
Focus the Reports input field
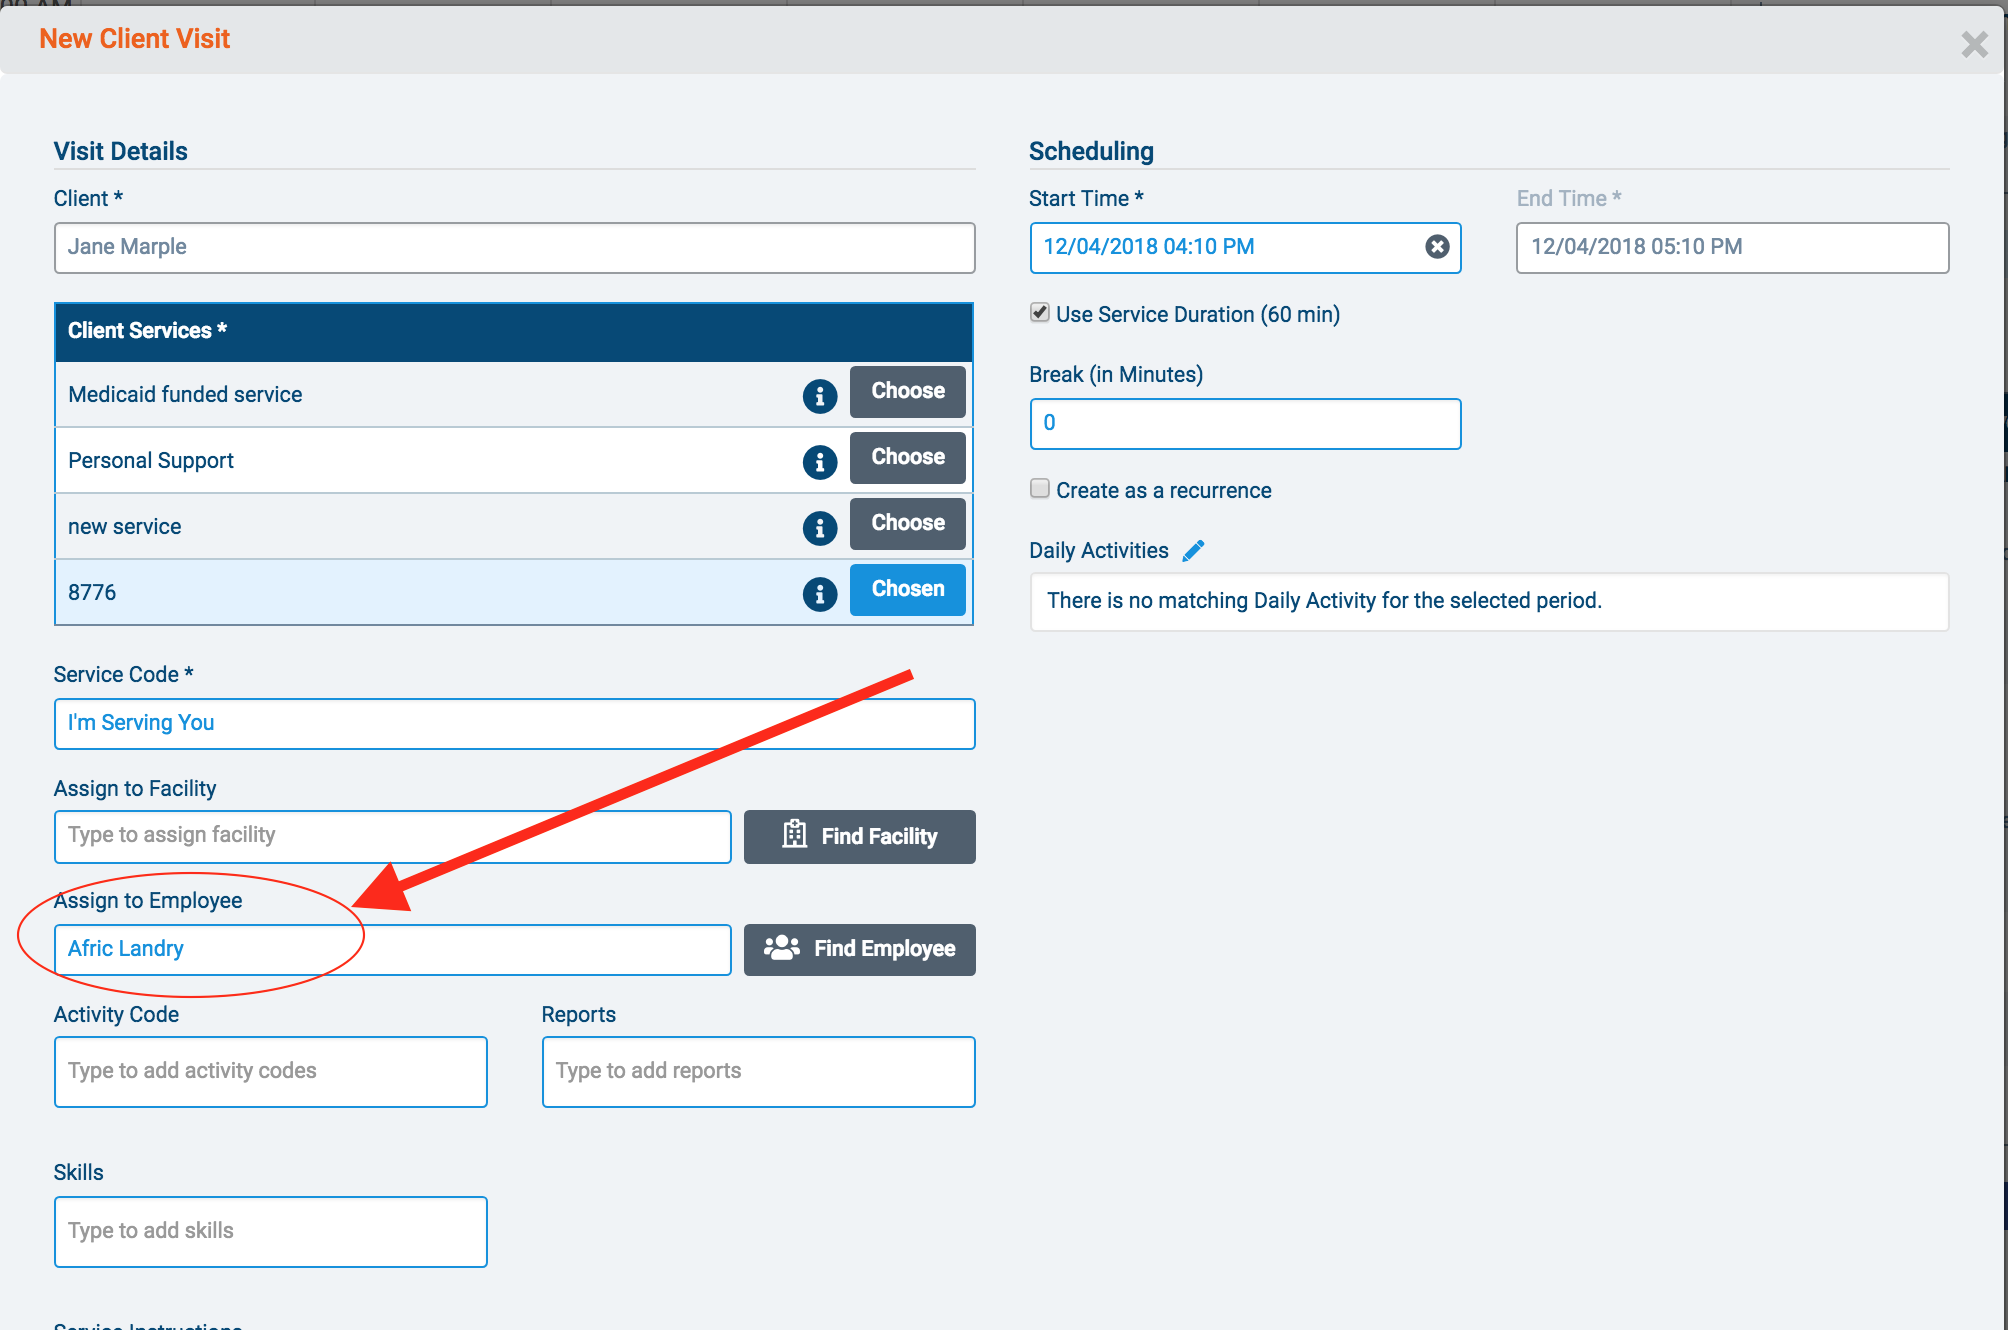[759, 1072]
